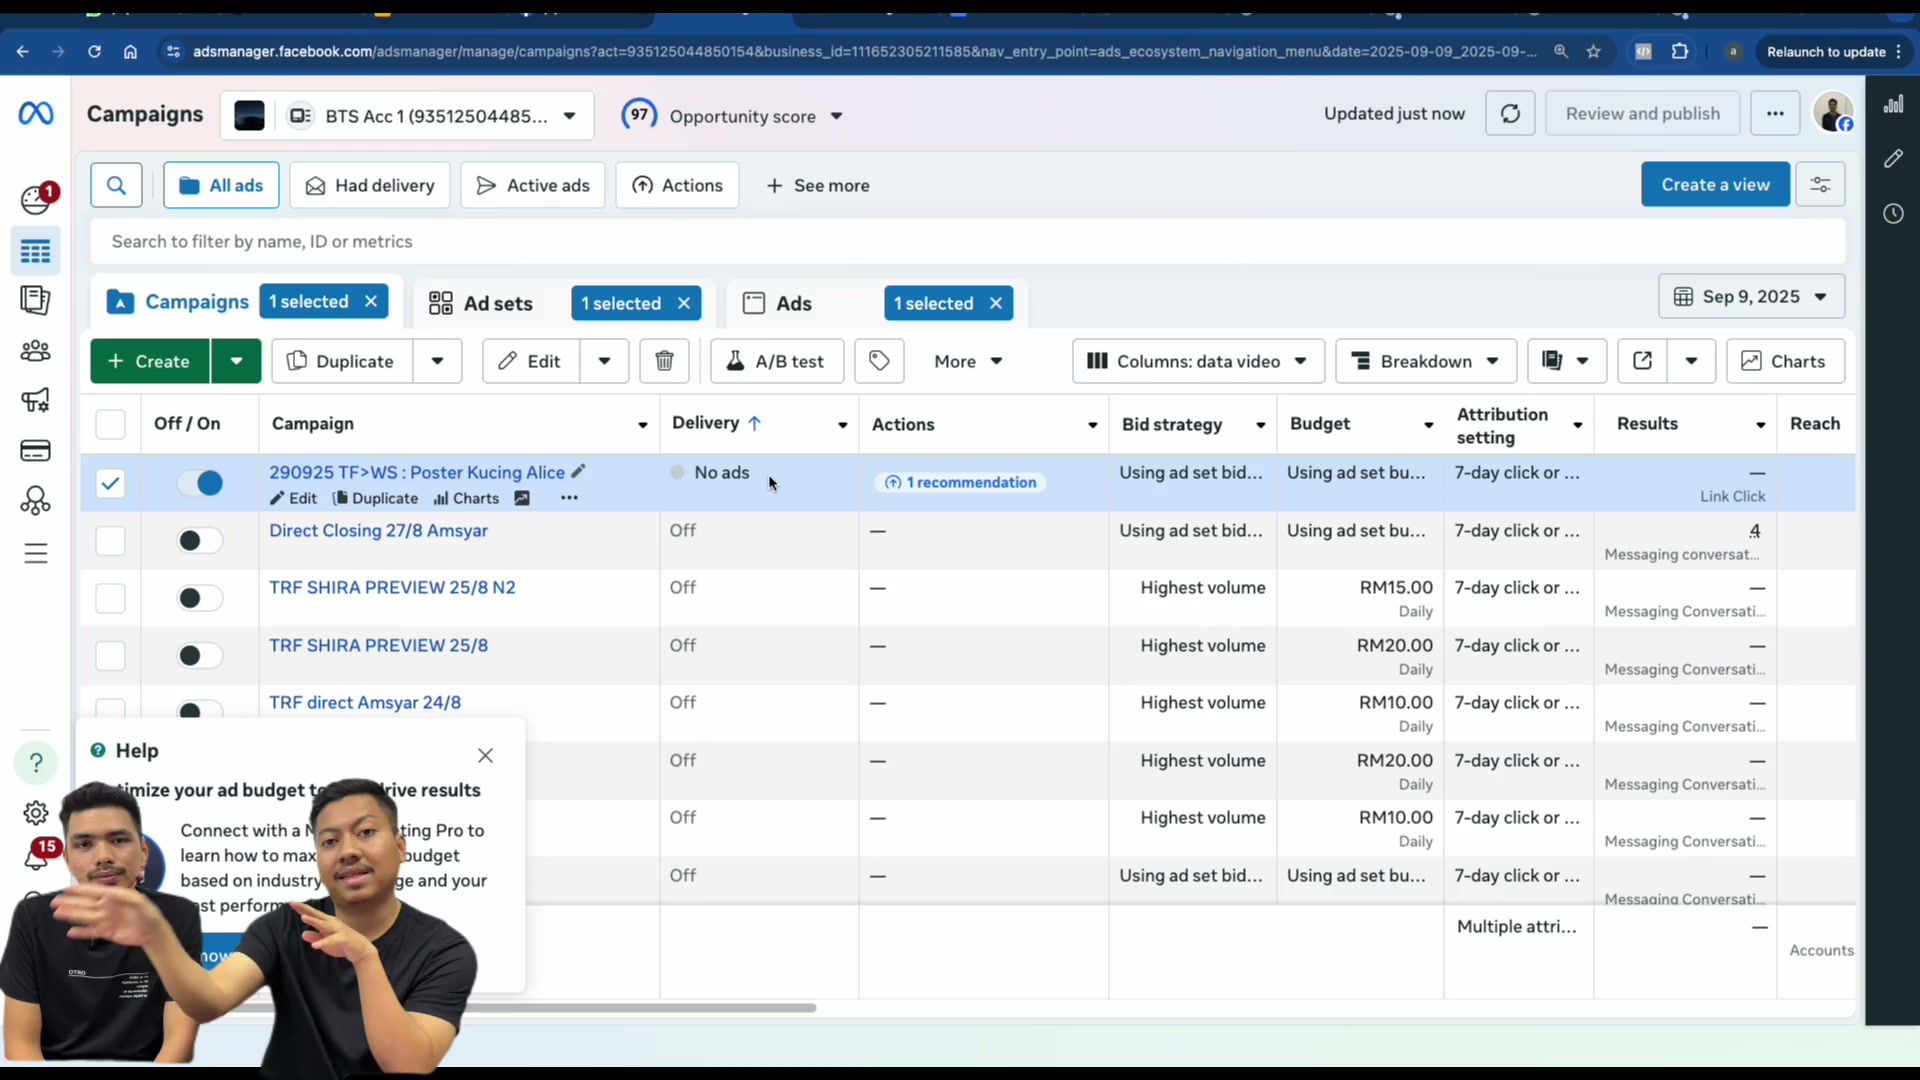Open the right-panel bar chart icon
Viewport: 1920px width, 1080px height.
tap(1893, 104)
